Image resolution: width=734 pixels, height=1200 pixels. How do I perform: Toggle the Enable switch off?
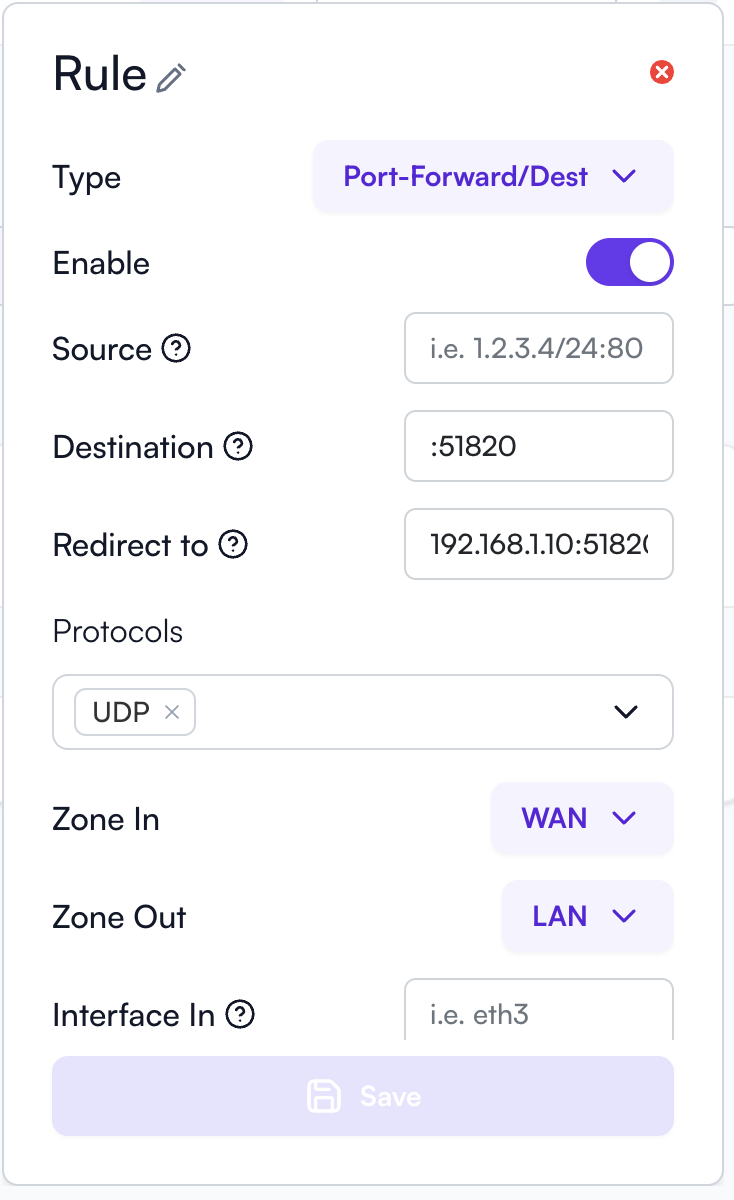click(x=629, y=262)
